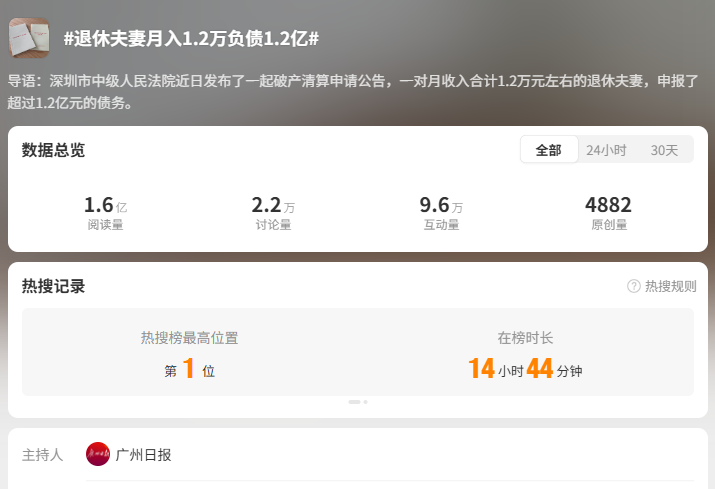Click the 9.6万 互动量 statistic
715x489 pixels.
point(441,213)
